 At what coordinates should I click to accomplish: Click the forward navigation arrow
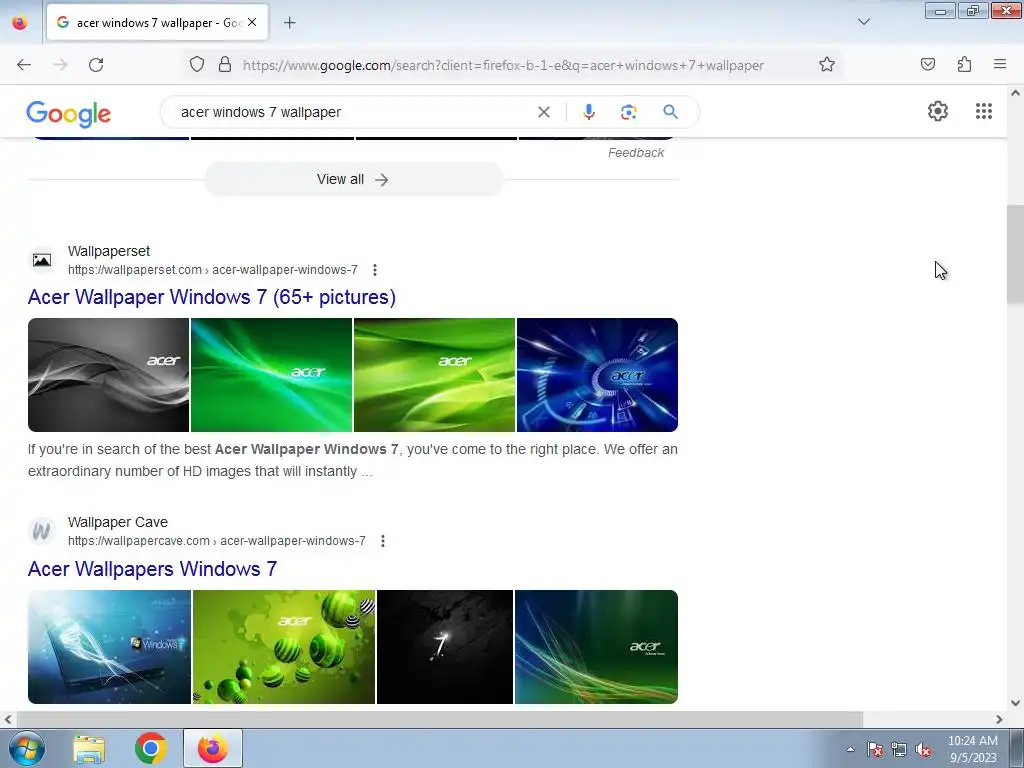(x=60, y=65)
